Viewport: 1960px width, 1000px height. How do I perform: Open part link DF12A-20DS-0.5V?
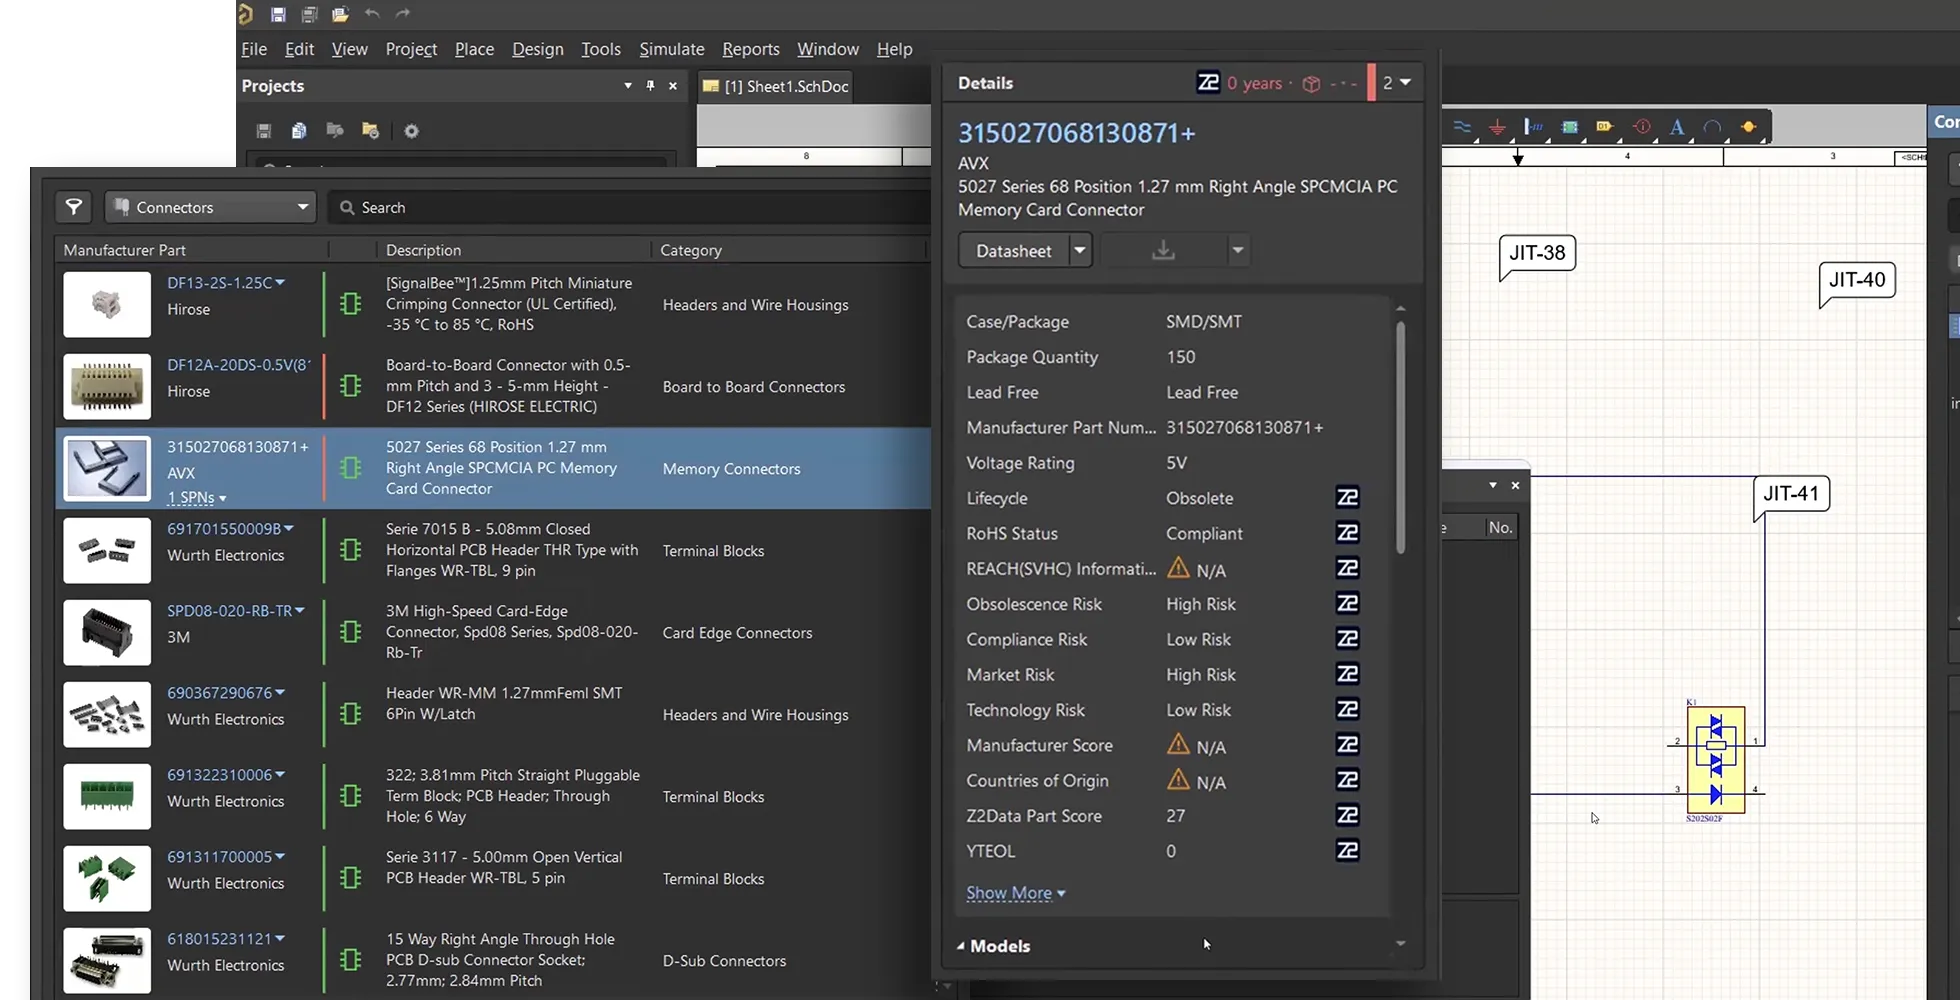pyautogui.click(x=238, y=365)
